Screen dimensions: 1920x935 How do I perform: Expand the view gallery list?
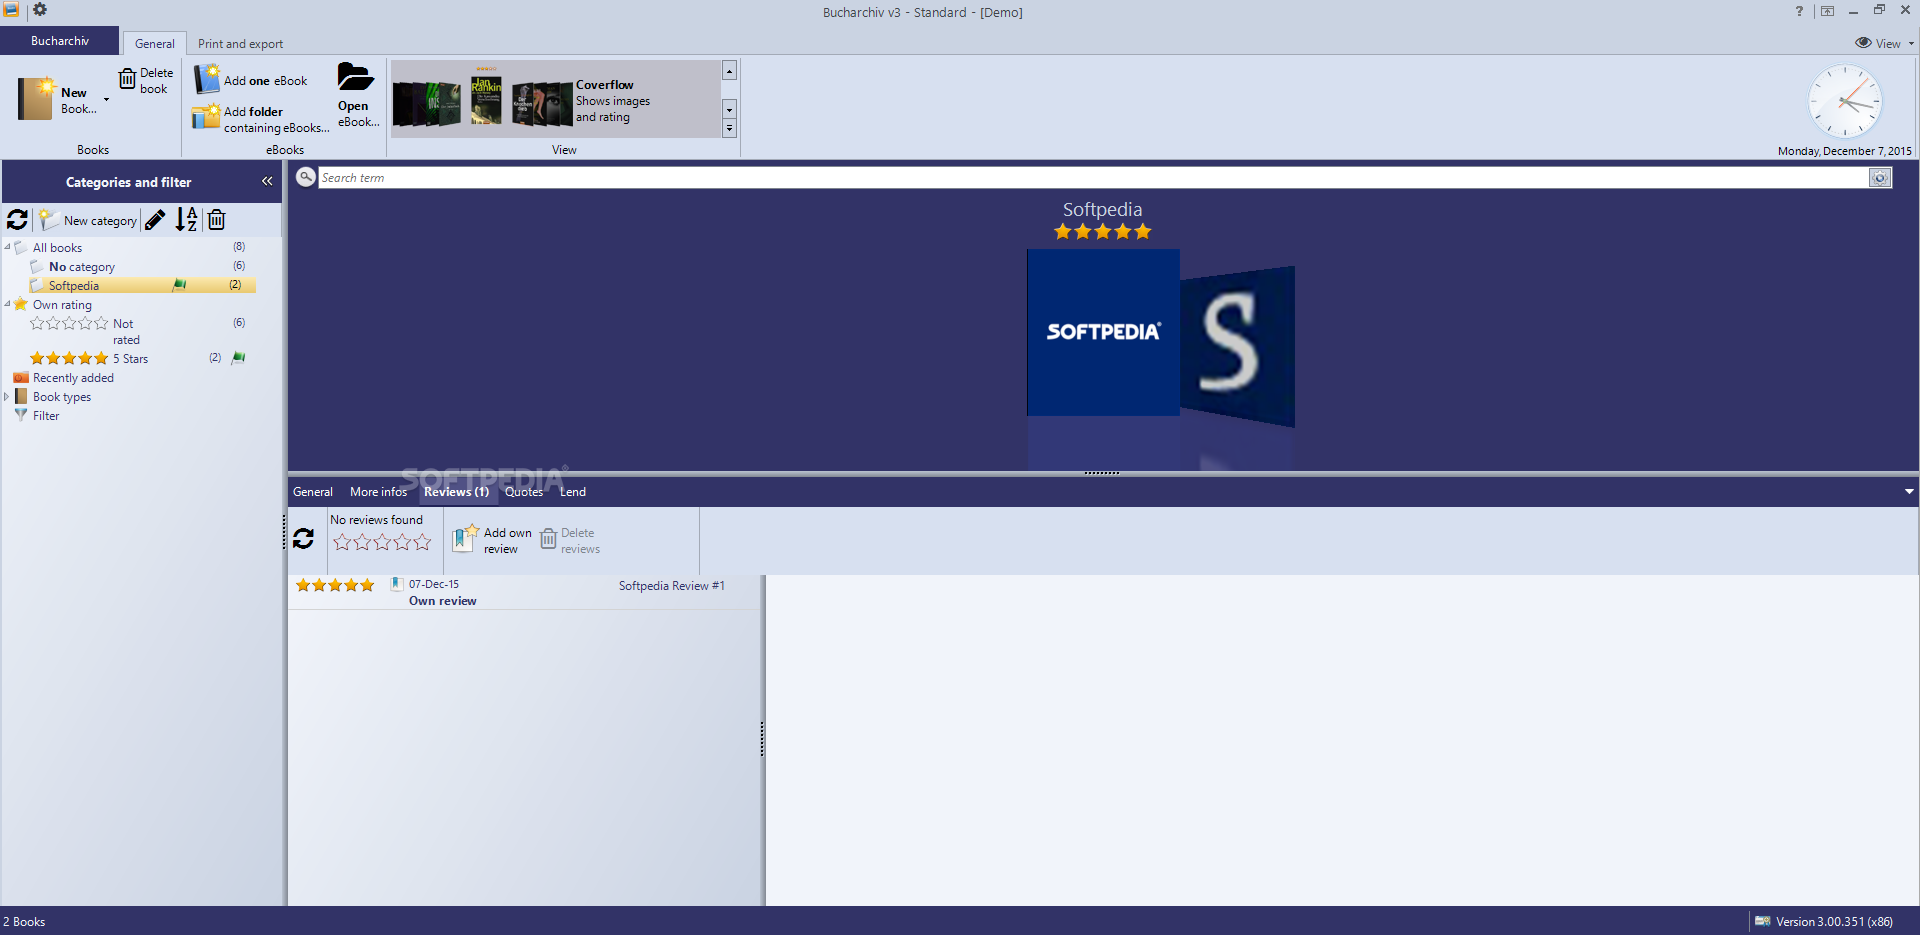(730, 129)
